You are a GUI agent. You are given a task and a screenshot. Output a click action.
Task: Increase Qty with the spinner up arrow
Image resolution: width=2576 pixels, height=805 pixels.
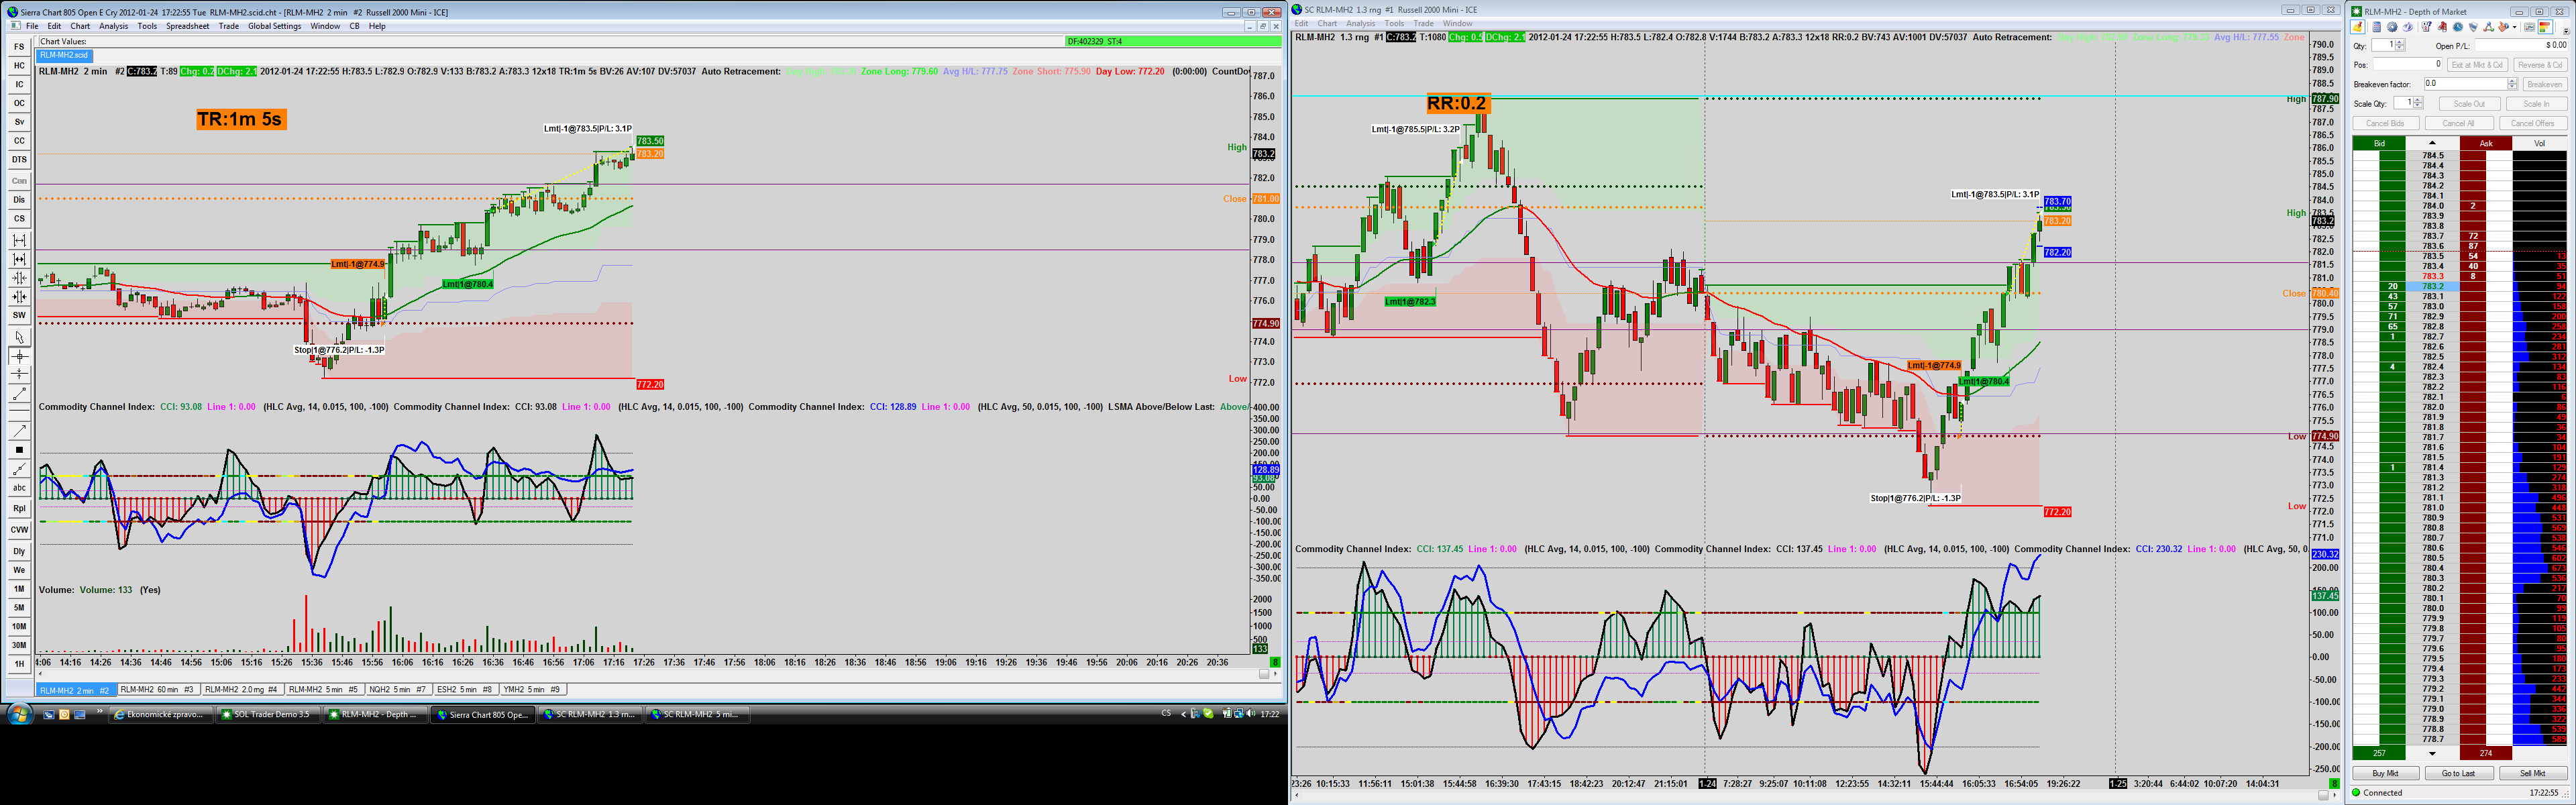click(x=2400, y=42)
